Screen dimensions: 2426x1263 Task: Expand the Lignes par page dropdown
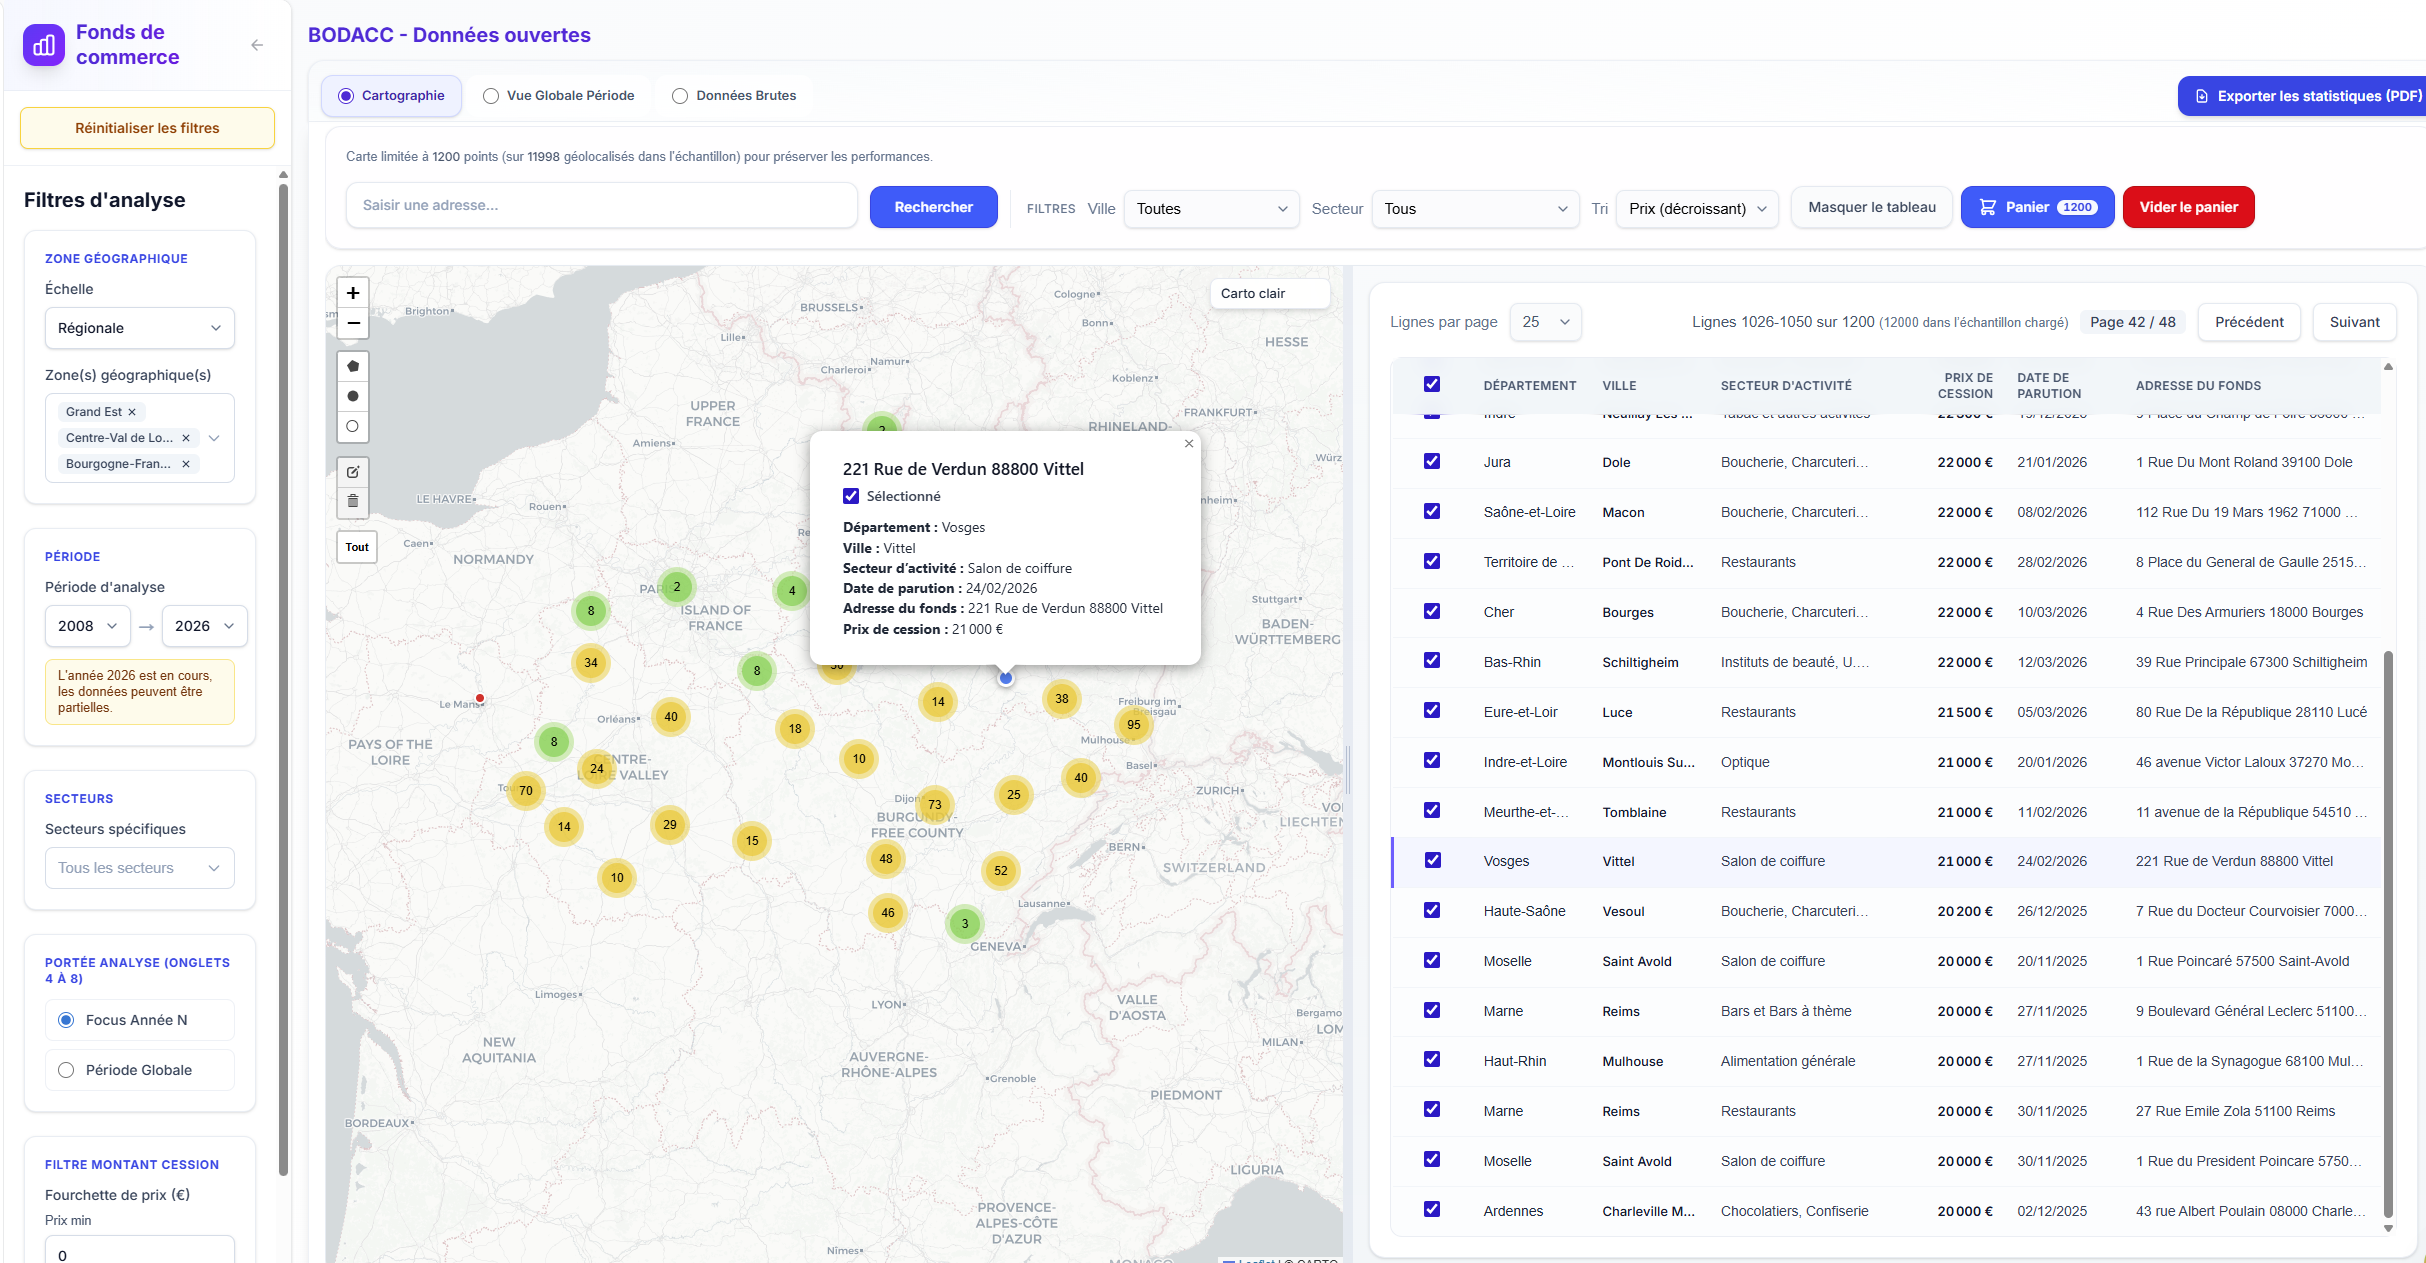[x=1545, y=322]
